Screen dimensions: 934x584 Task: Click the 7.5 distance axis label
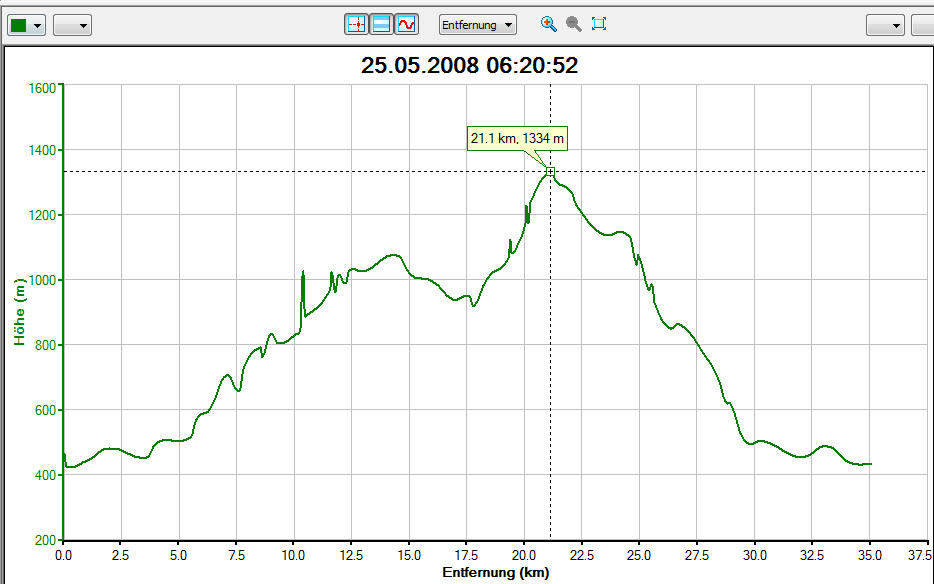(236, 555)
